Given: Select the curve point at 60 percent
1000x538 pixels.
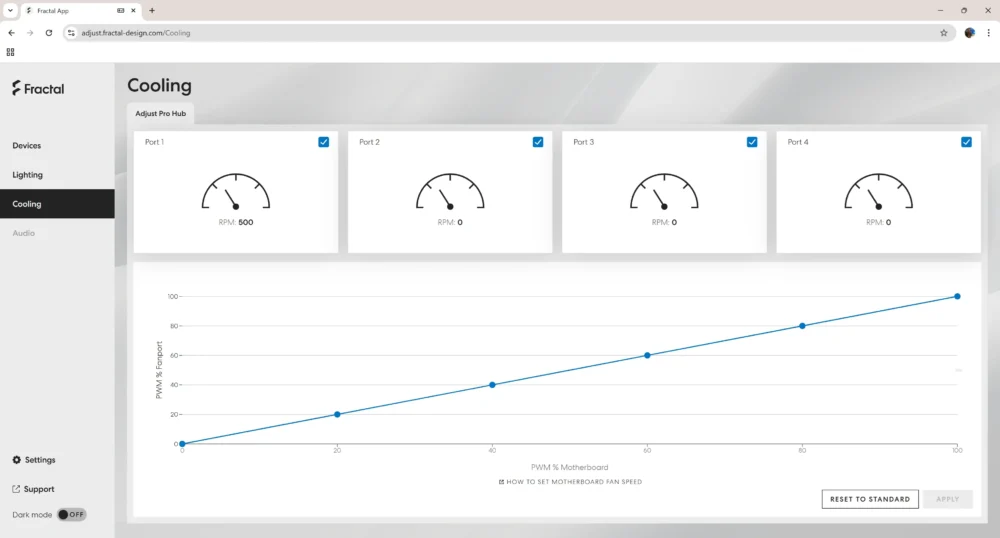Looking at the screenshot, I should click(x=647, y=355).
